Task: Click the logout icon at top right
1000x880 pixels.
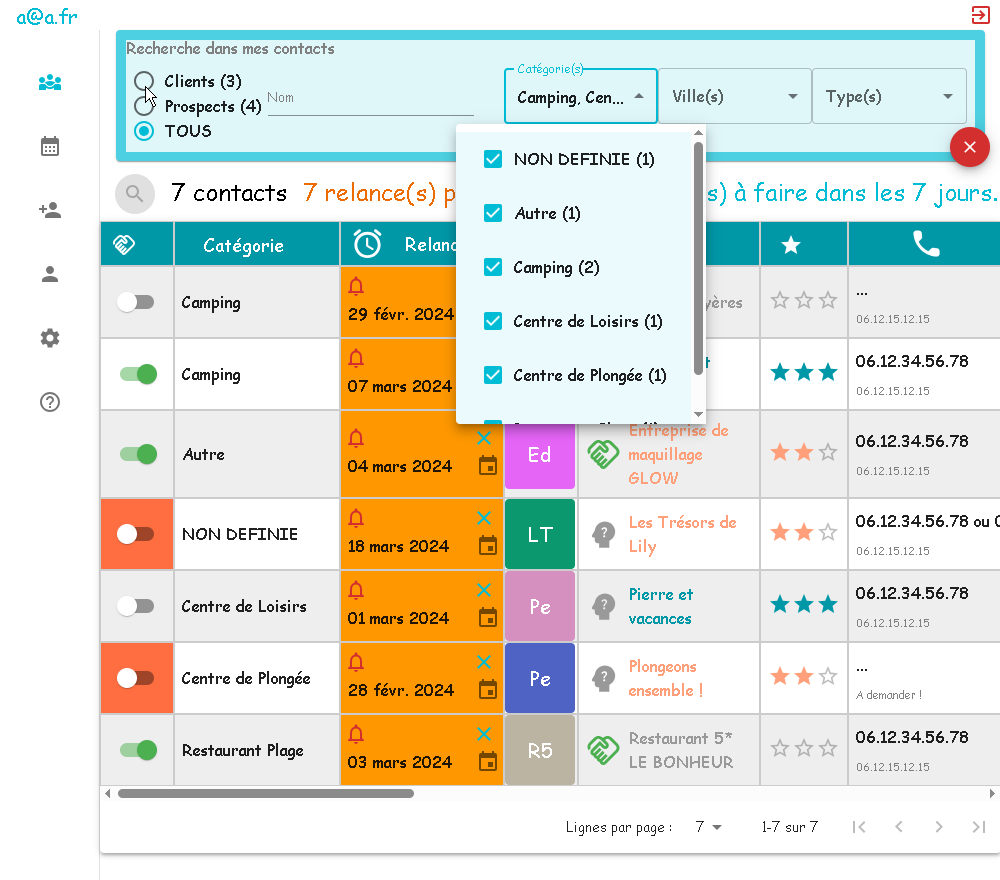Action: pos(980,15)
